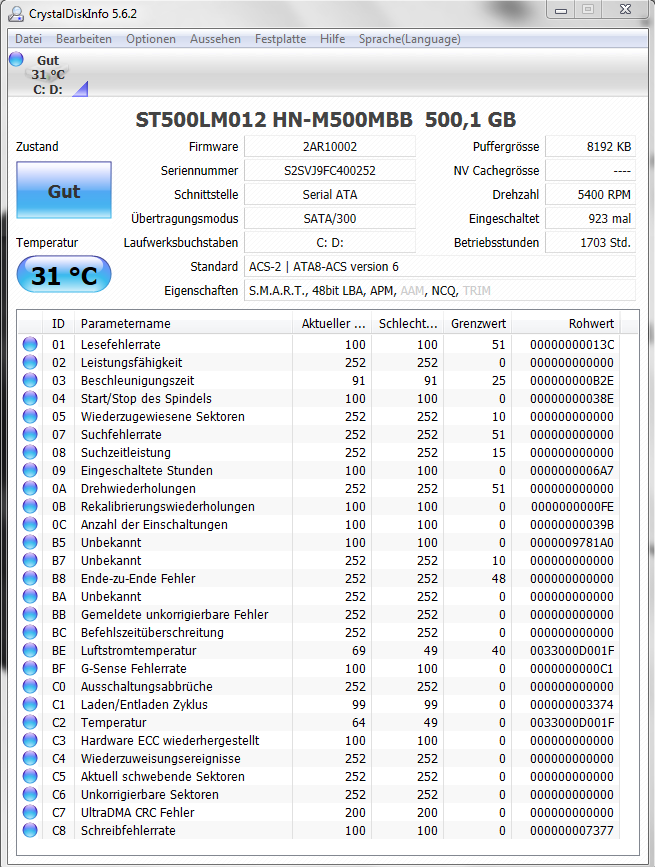Click status orb for Gemeldete unkorrigierbare Fehler
The height and width of the screenshot is (867, 655).
pos(30,614)
